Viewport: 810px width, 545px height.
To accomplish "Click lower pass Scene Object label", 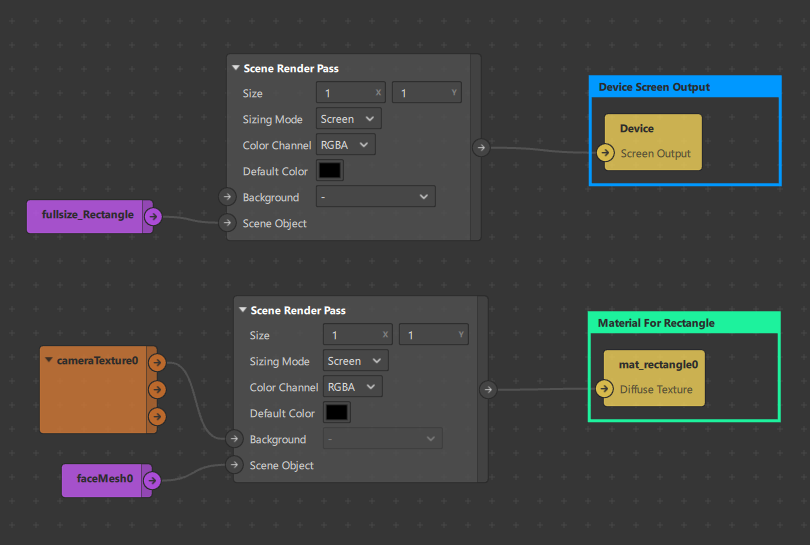I will (x=282, y=465).
